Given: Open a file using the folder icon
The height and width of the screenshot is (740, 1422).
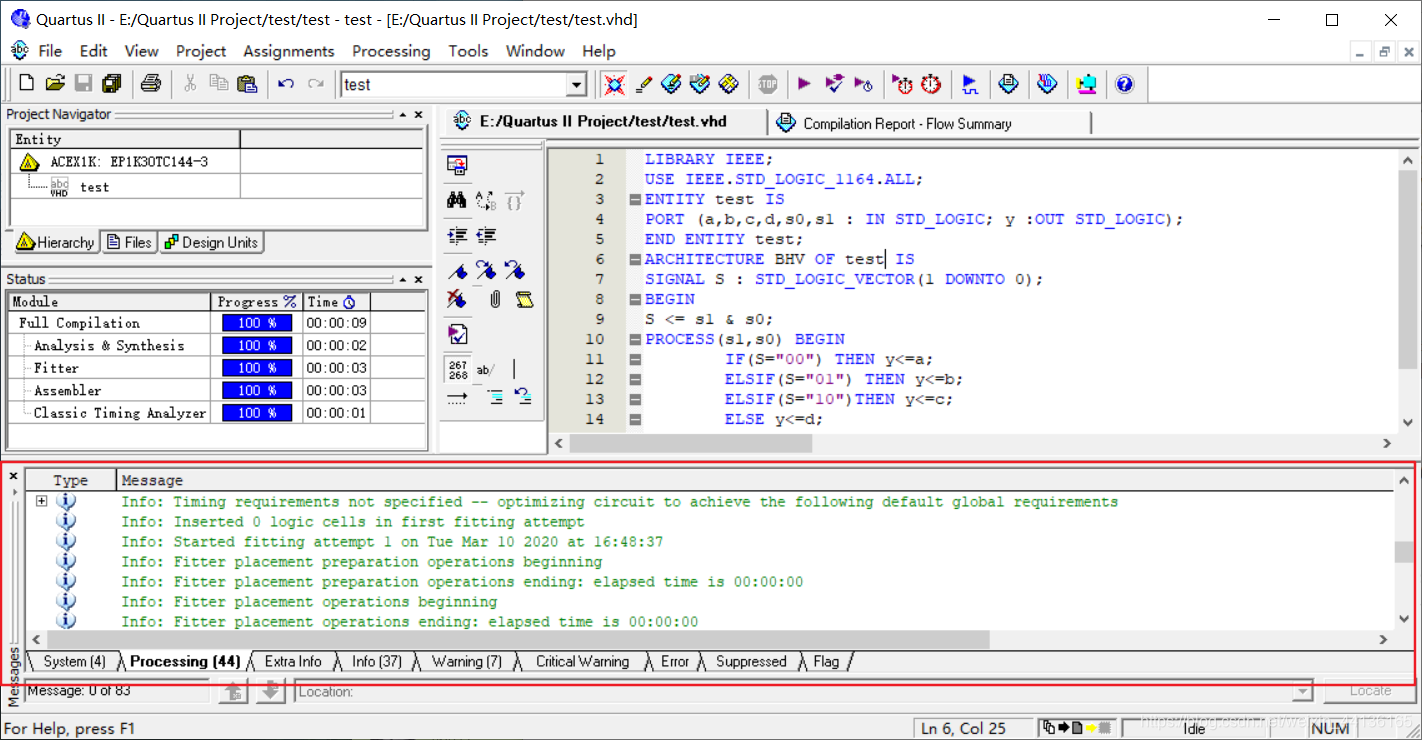Looking at the screenshot, I should click(x=55, y=84).
